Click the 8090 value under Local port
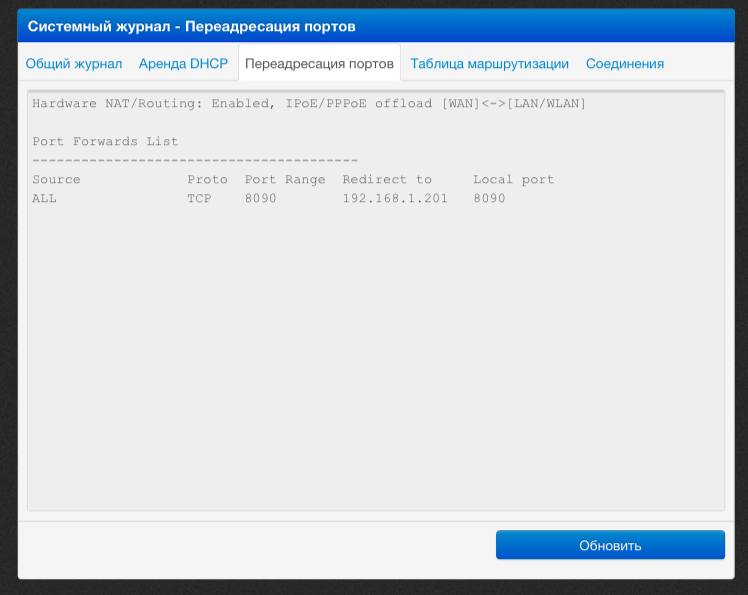The width and height of the screenshot is (748, 595). tap(489, 198)
